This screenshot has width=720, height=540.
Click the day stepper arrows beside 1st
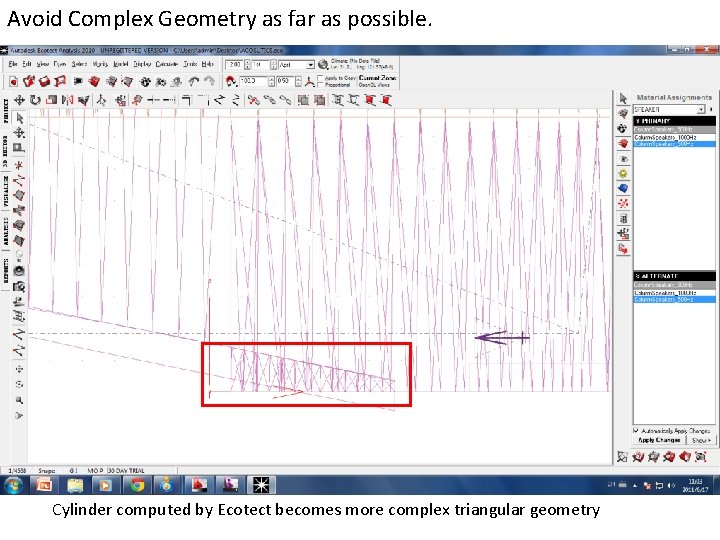click(274, 65)
